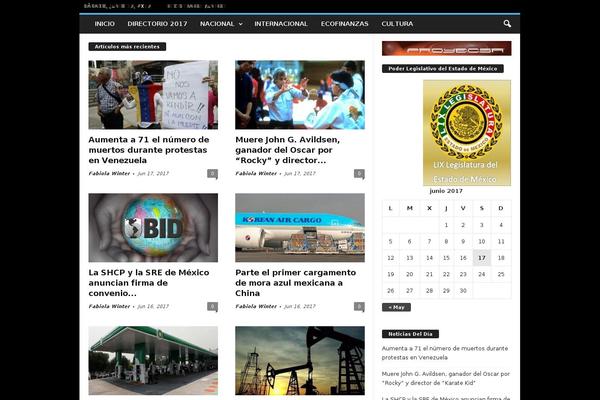This screenshot has height=400, width=600.
Task: Select day 10 in the calendar
Action: click(482, 242)
